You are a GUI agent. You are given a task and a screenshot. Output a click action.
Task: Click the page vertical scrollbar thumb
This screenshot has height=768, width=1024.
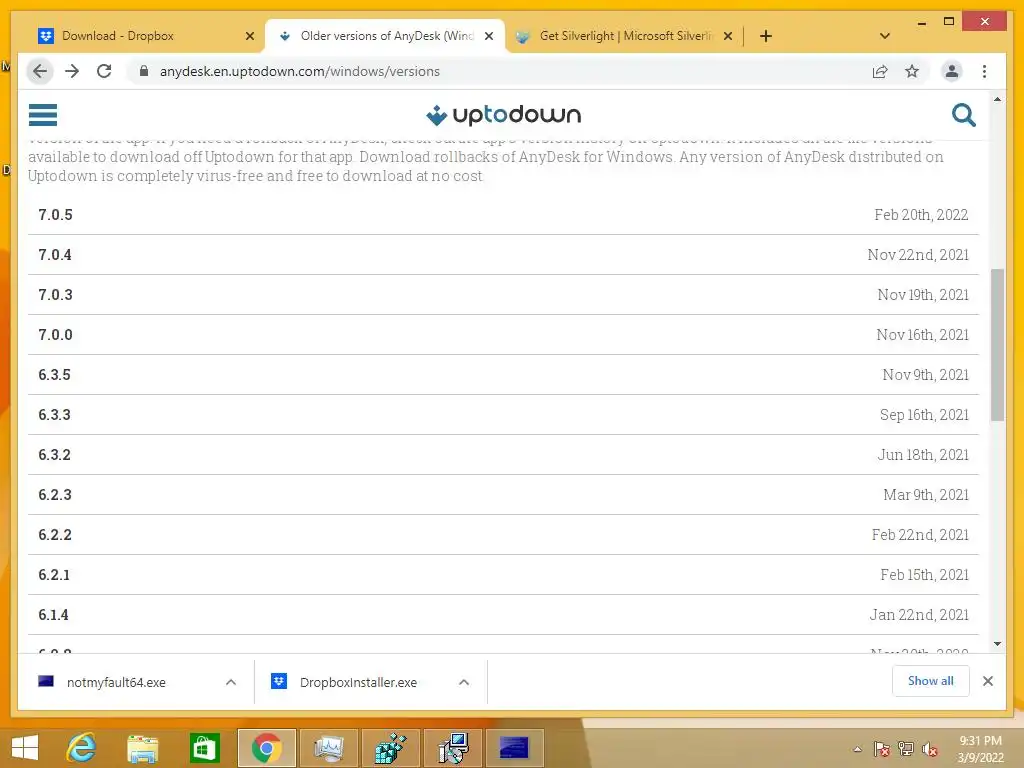pyautogui.click(x=997, y=345)
